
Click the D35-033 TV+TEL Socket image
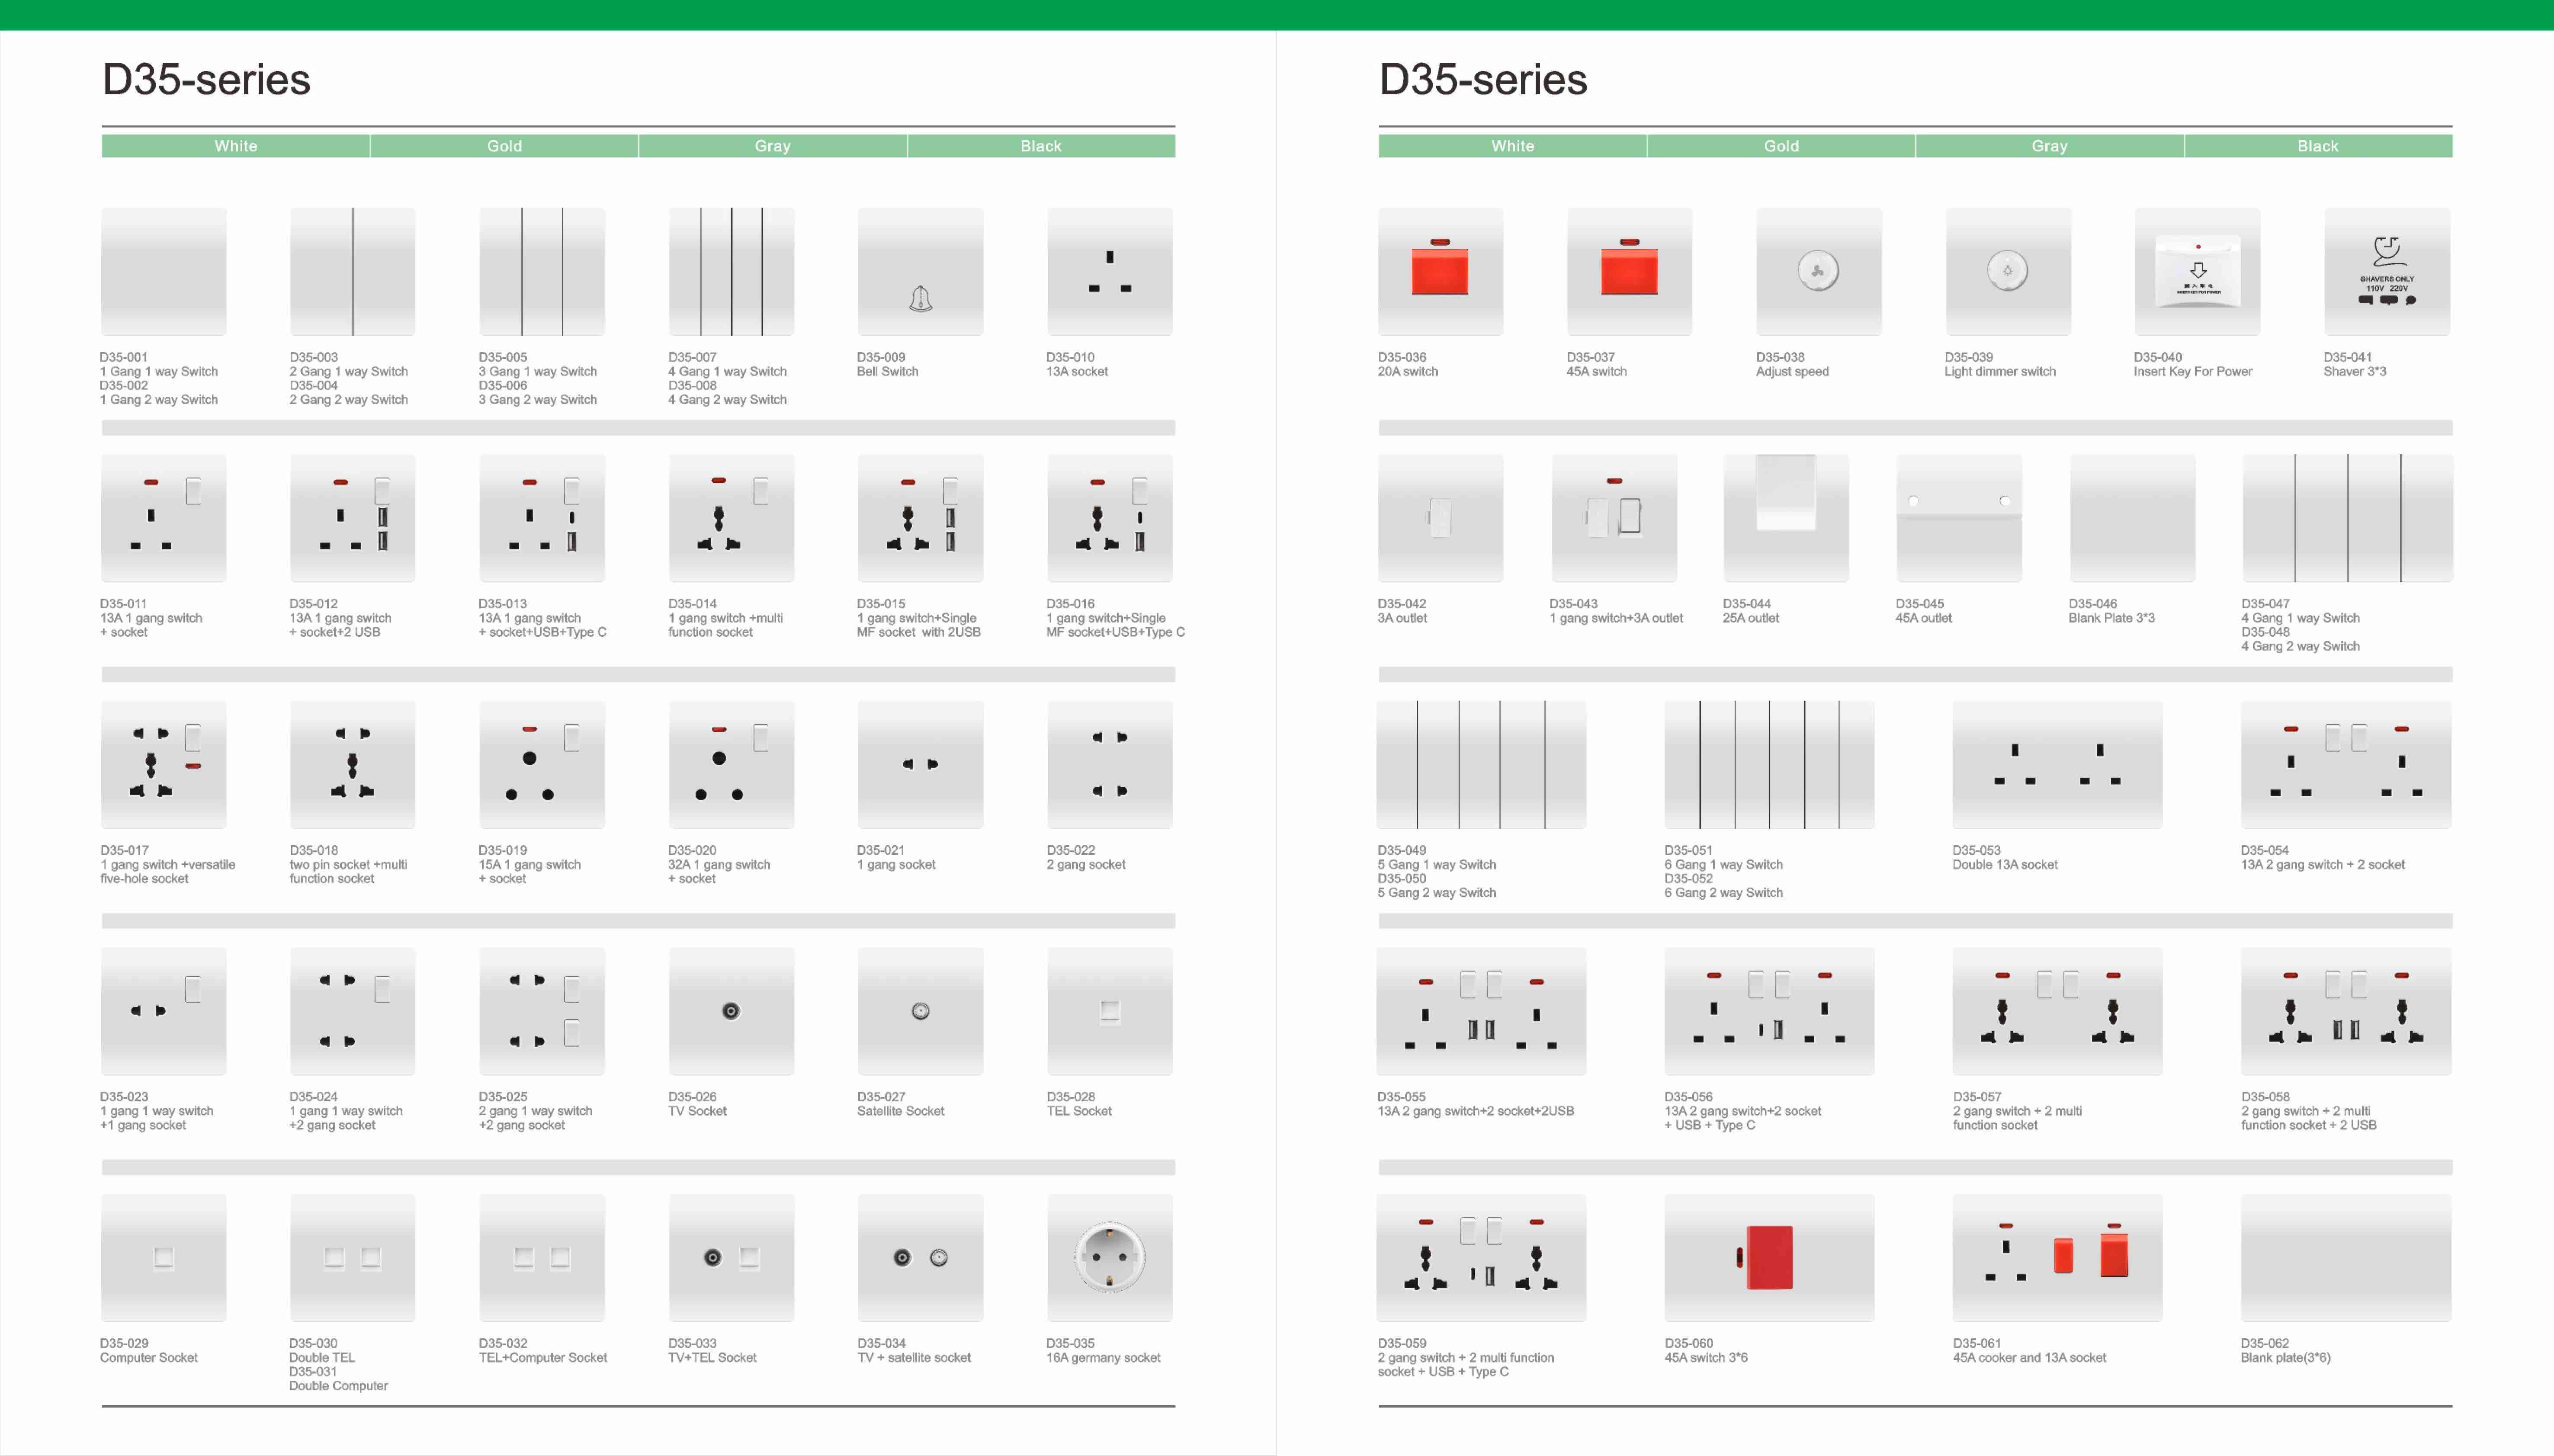[x=731, y=1257]
